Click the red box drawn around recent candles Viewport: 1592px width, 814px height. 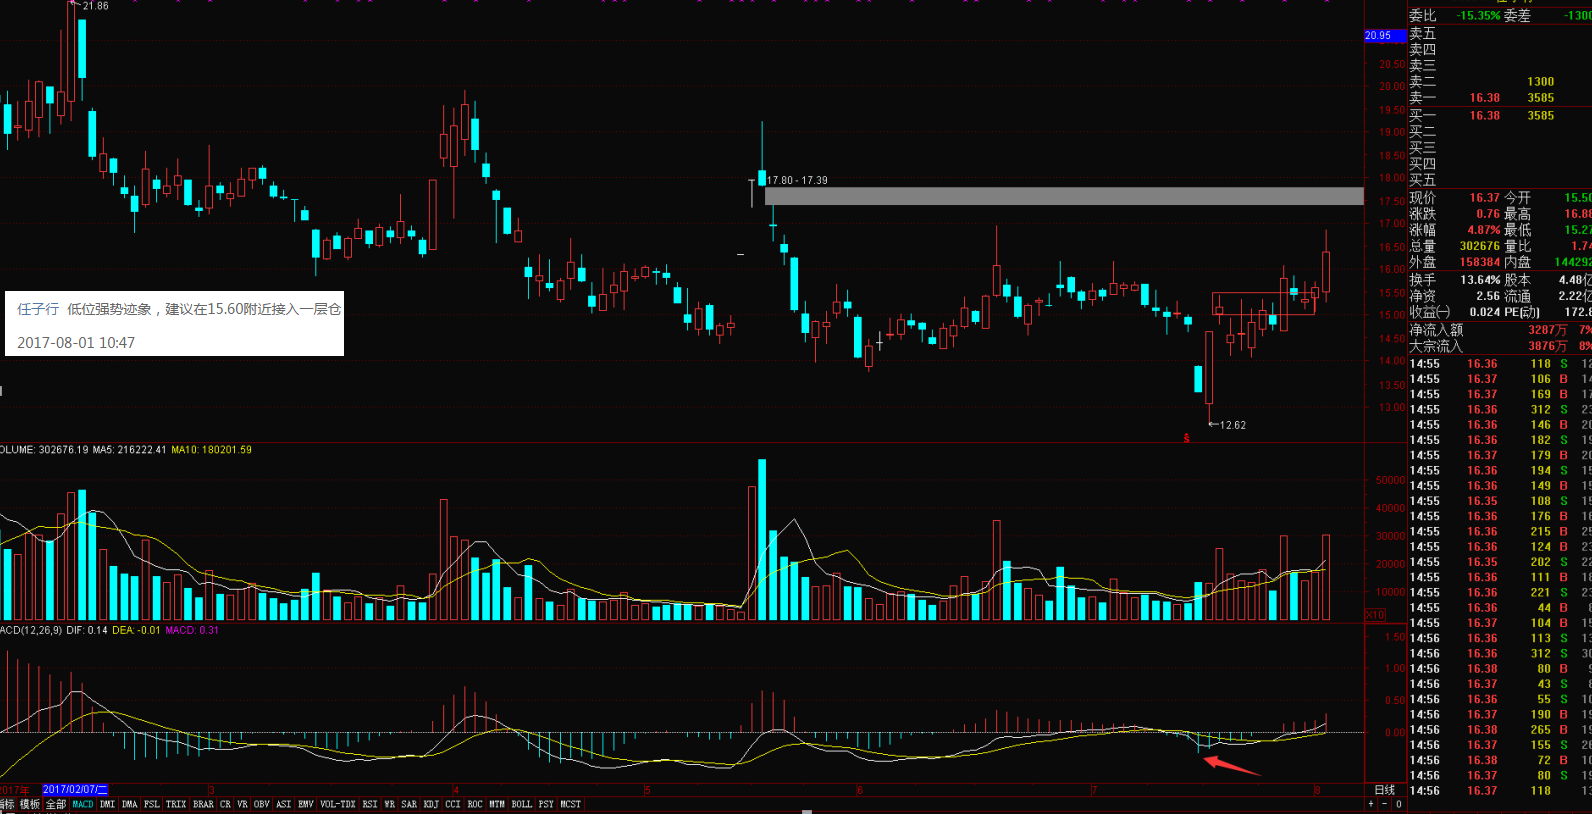(x=1262, y=304)
